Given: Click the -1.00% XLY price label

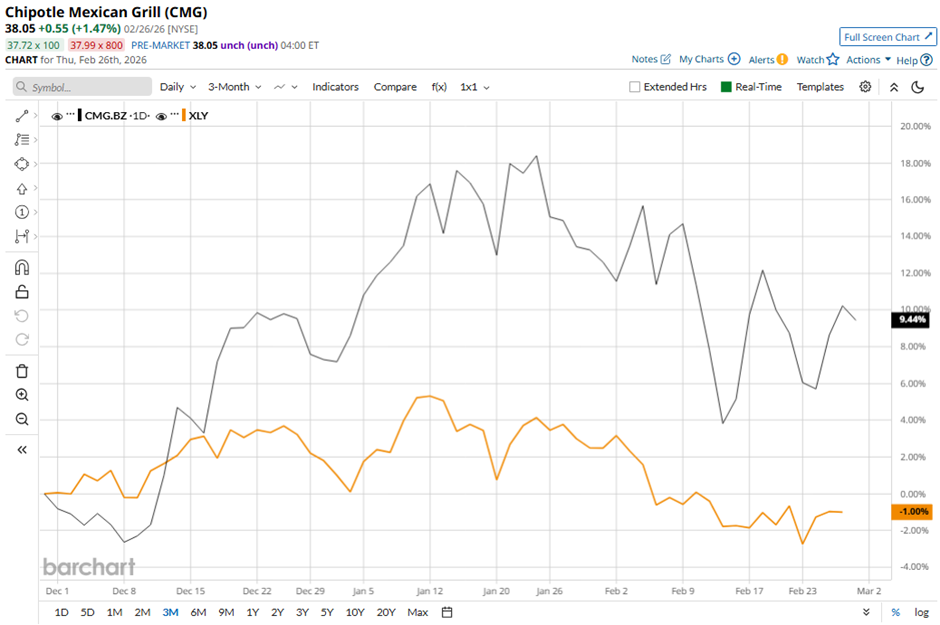Looking at the screenshot, I should coord(912,512).
